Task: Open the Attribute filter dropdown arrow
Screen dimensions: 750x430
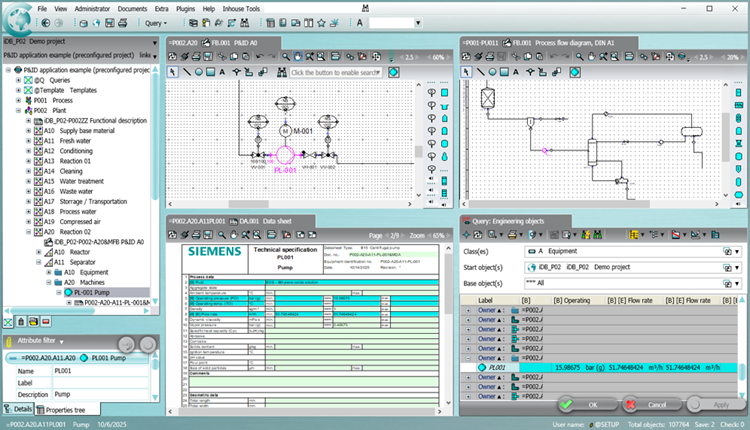Action: 62,342
